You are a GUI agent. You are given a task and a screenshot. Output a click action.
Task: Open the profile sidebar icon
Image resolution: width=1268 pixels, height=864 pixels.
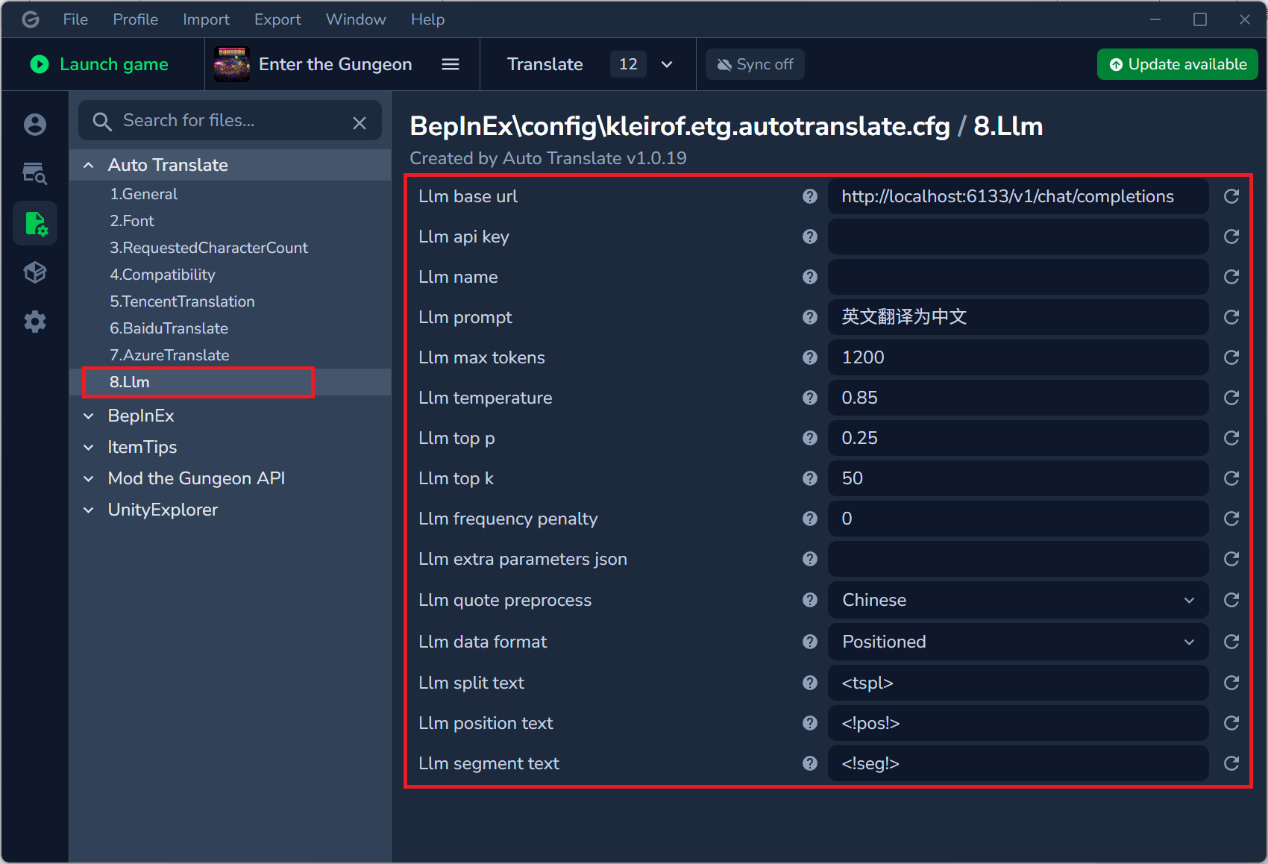35,124
